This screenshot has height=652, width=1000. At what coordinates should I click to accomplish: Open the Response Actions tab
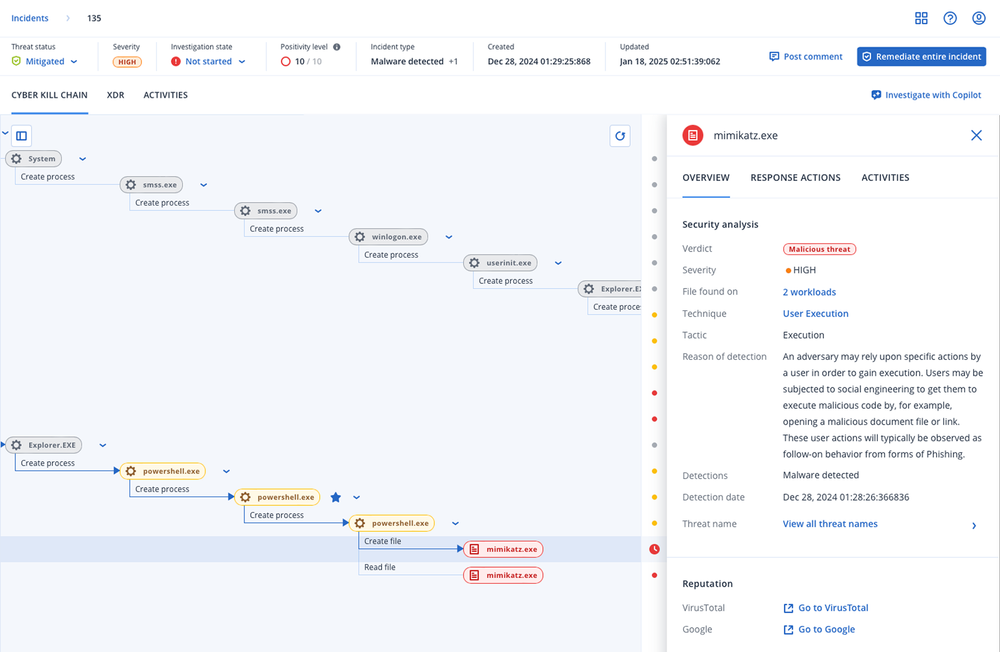click(795, 177)
